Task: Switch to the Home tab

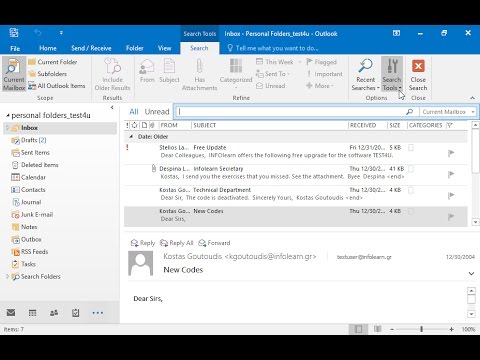Action: pyautogui.click(x=48, y=48)
